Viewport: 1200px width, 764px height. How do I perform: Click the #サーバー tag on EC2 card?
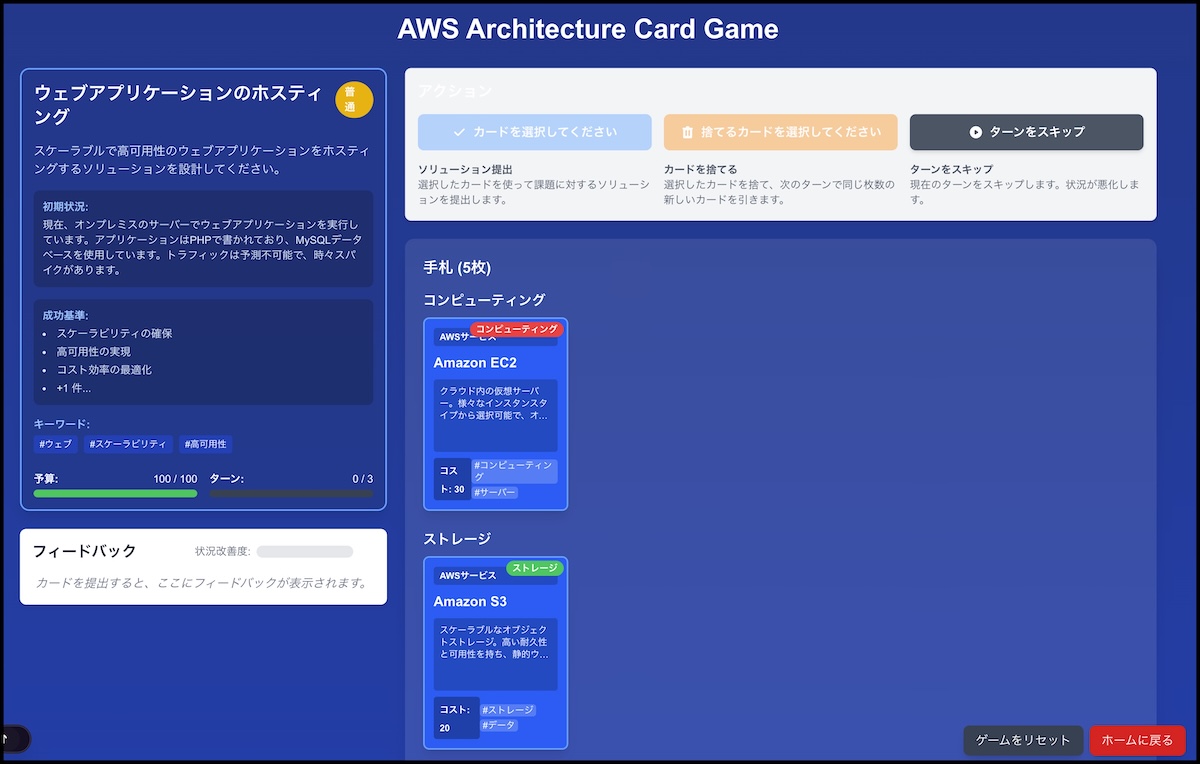pos(494,492)
